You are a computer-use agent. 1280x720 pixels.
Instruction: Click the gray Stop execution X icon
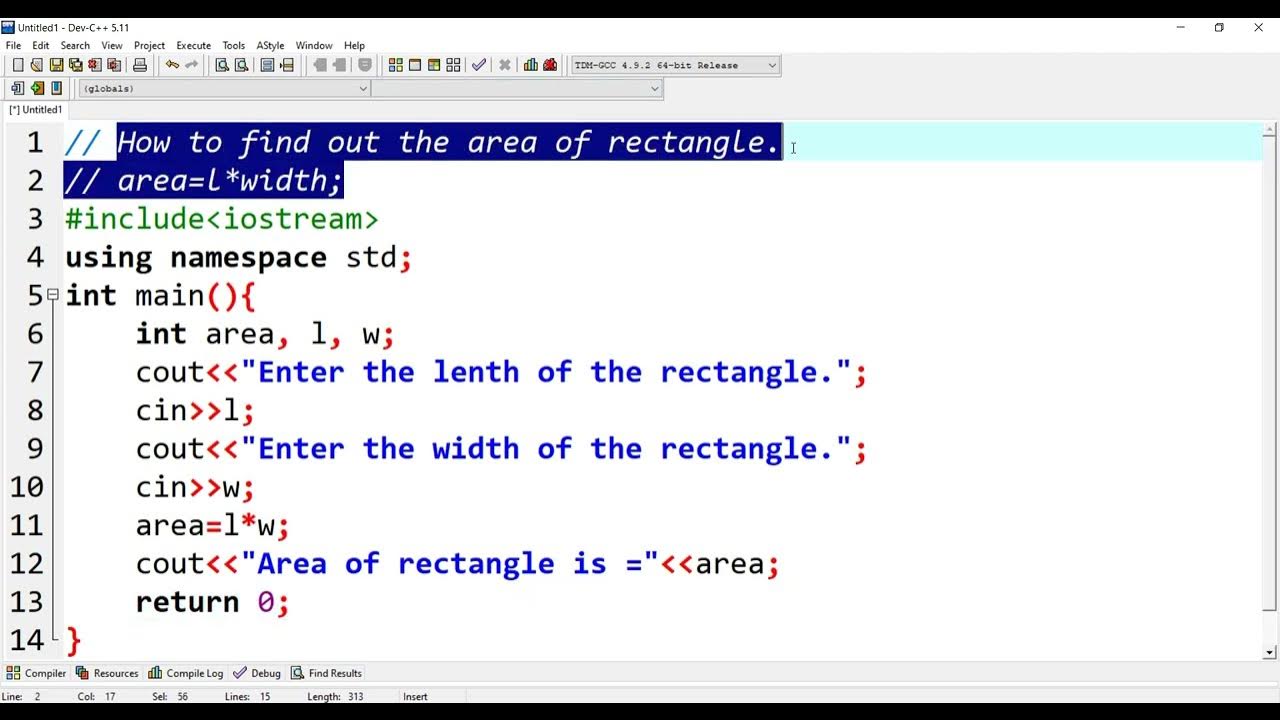[505, 65]
